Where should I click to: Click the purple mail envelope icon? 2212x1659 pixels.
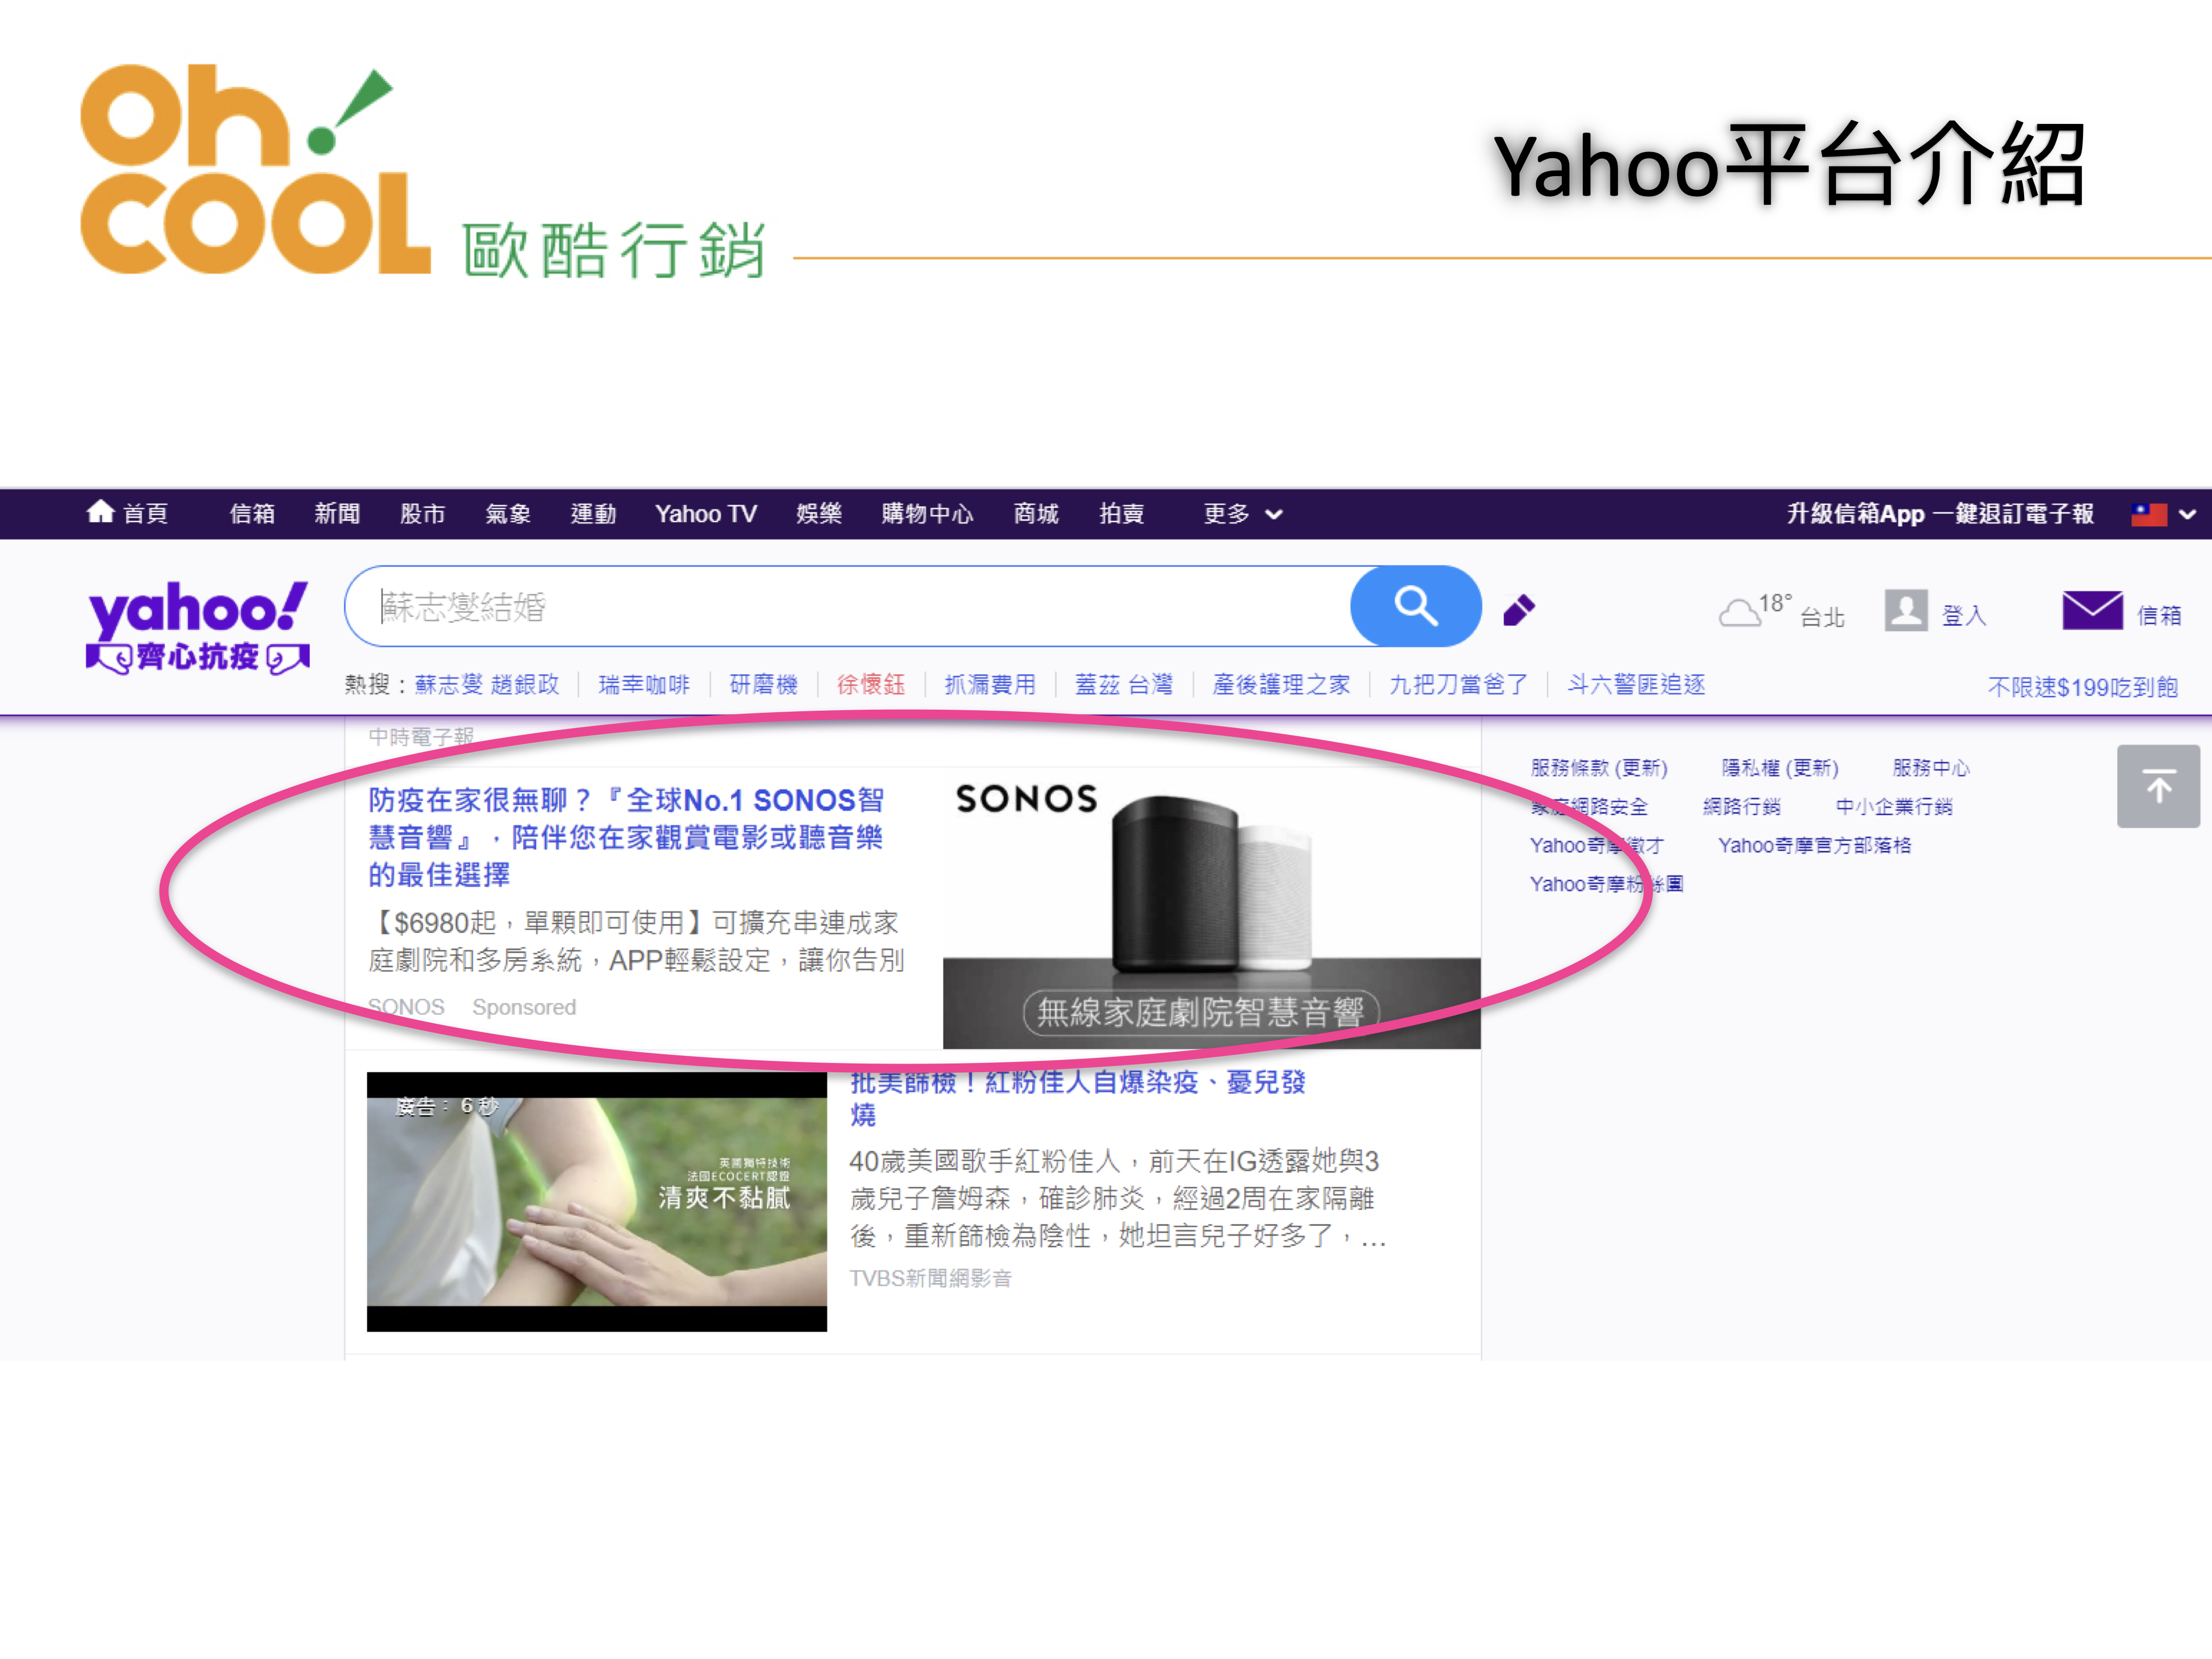(x=2091, y=610)
